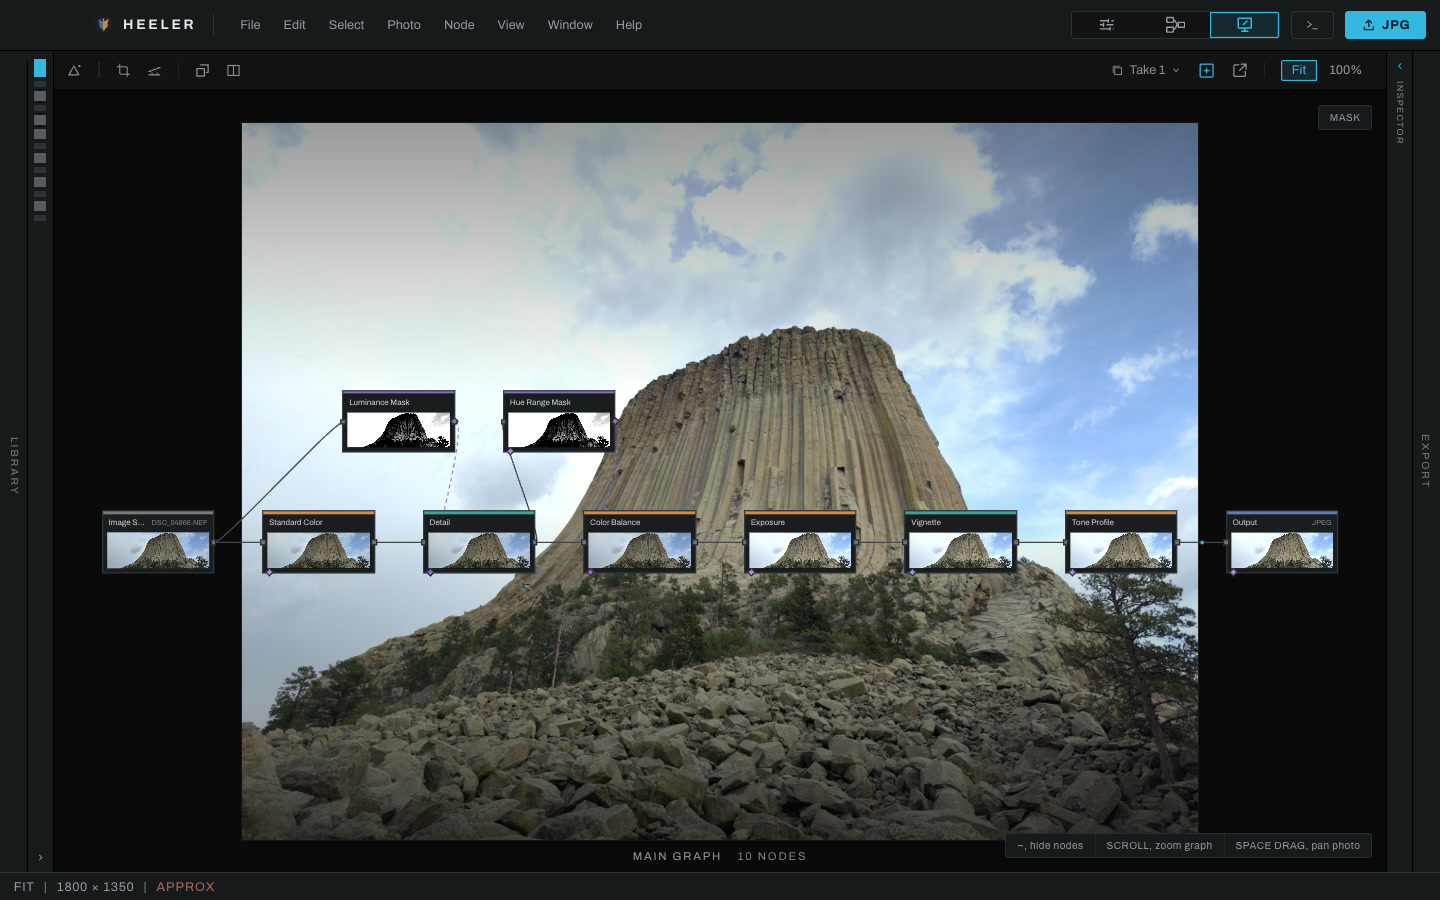This screenshot has height=900, width=1440.
Task: Open the INSPECTOR side panel label
Action: 1399,112
